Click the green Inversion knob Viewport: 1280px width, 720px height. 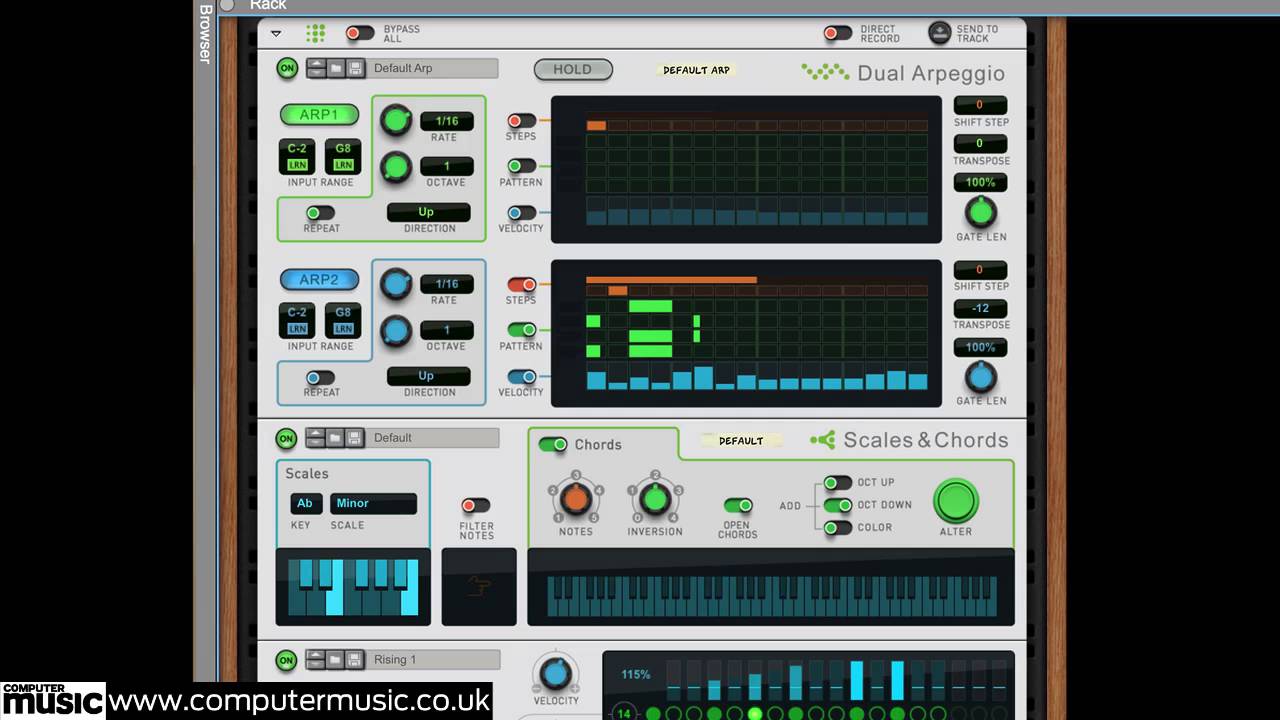pos(654,498)
